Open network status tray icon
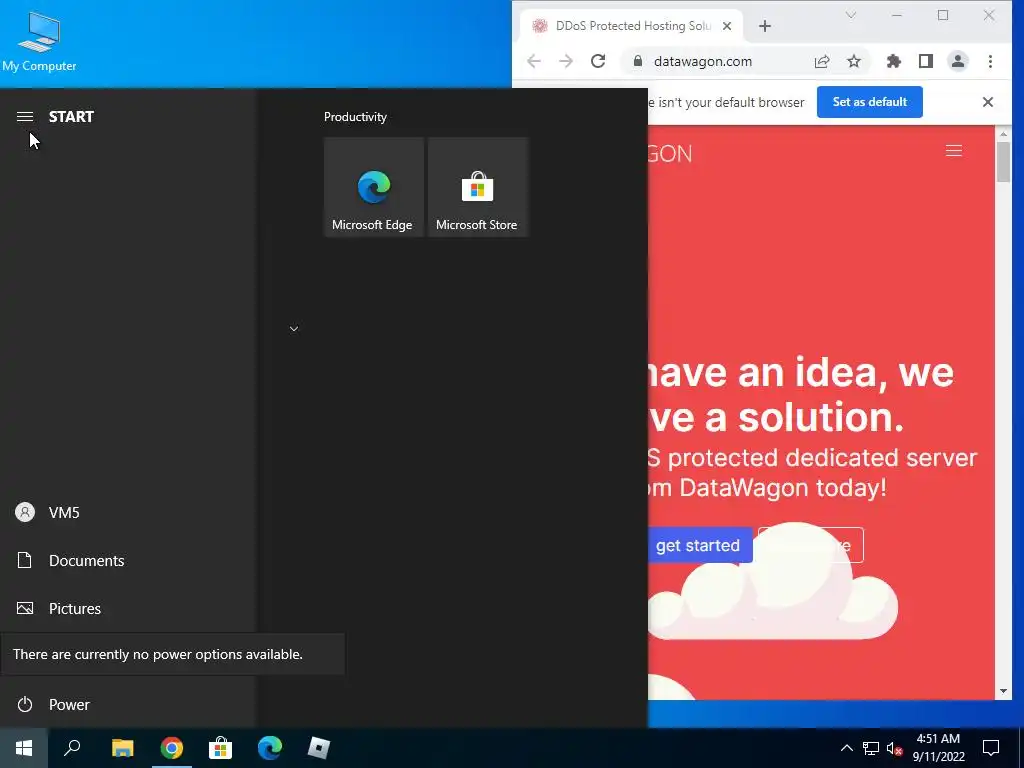1024x768 pixels. click(871, 748)
